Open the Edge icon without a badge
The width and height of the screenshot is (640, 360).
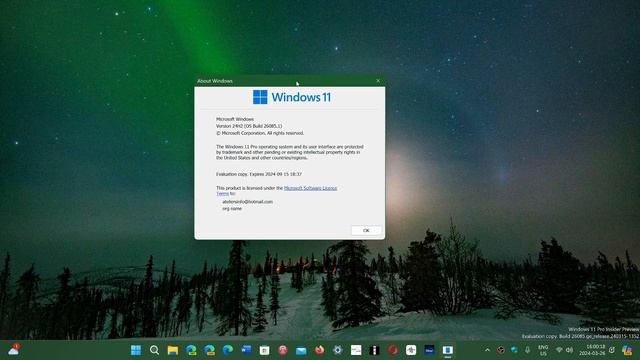click(x=228, y=350)
